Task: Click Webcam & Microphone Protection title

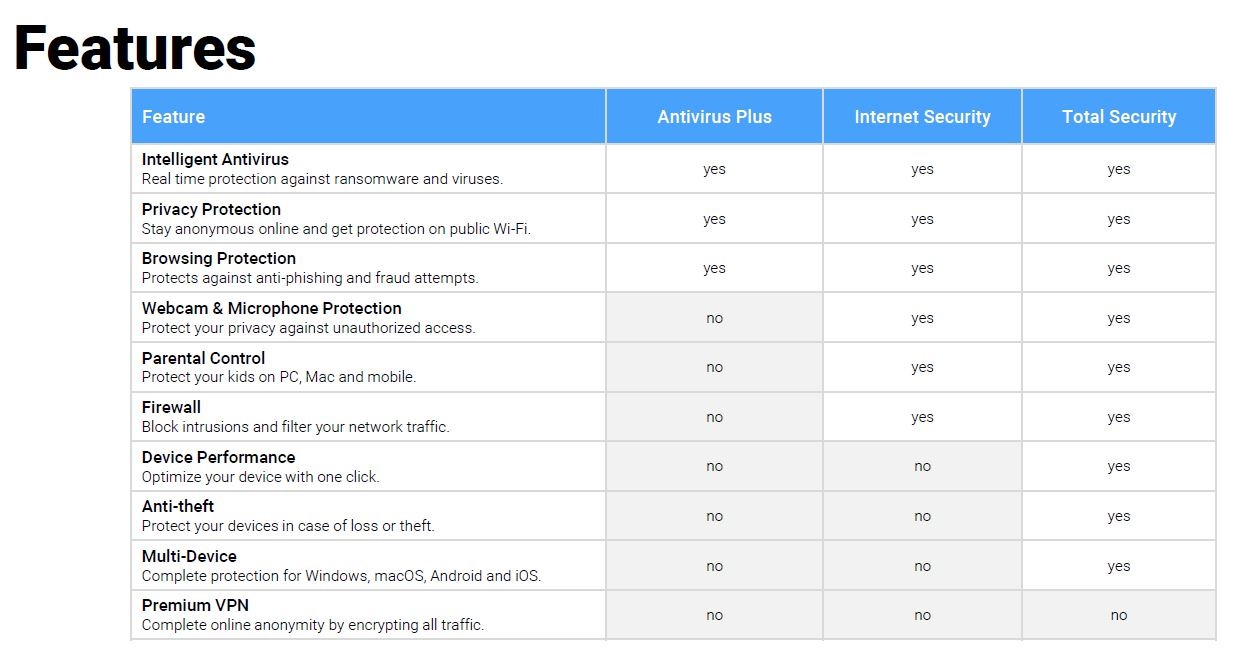Action: pyautogui.click(x=272, y=308)
